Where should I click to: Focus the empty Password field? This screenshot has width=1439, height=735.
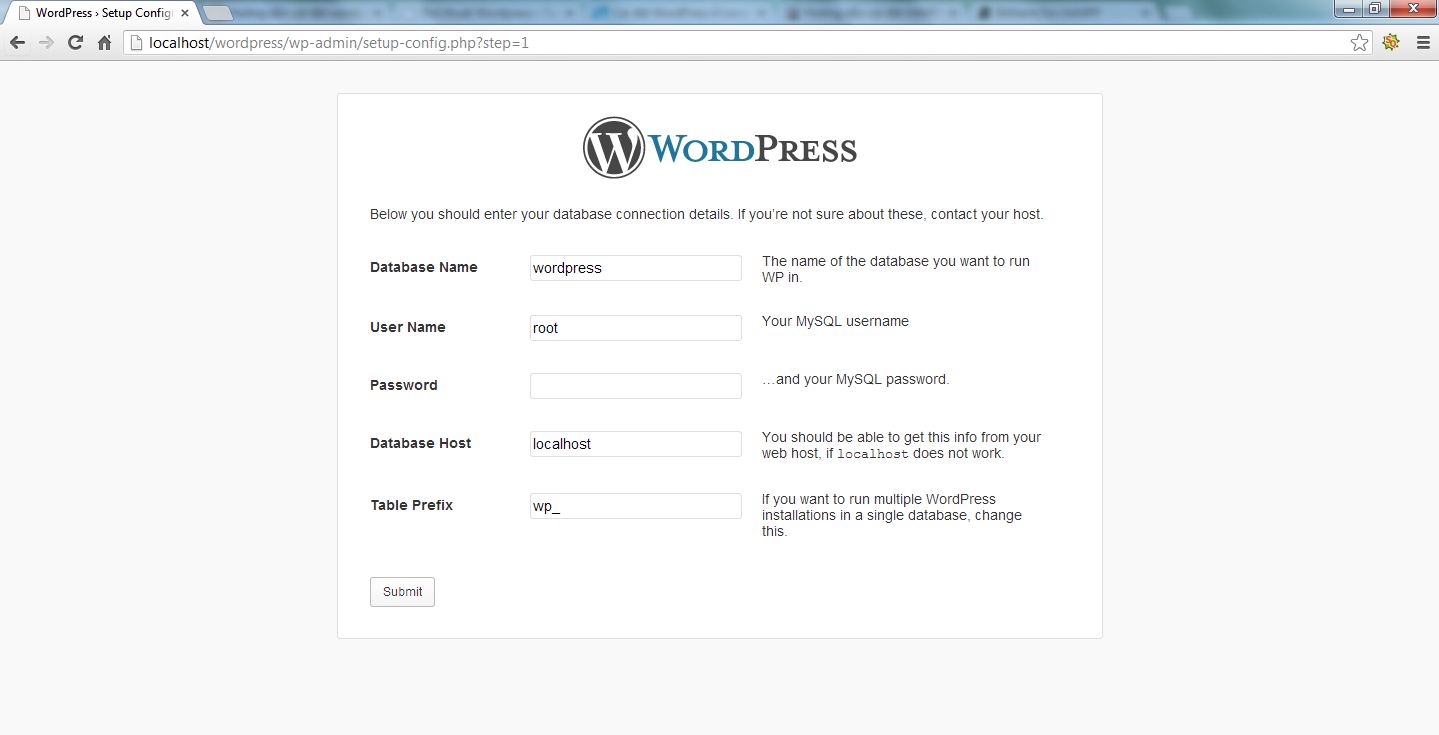(636, 386)
